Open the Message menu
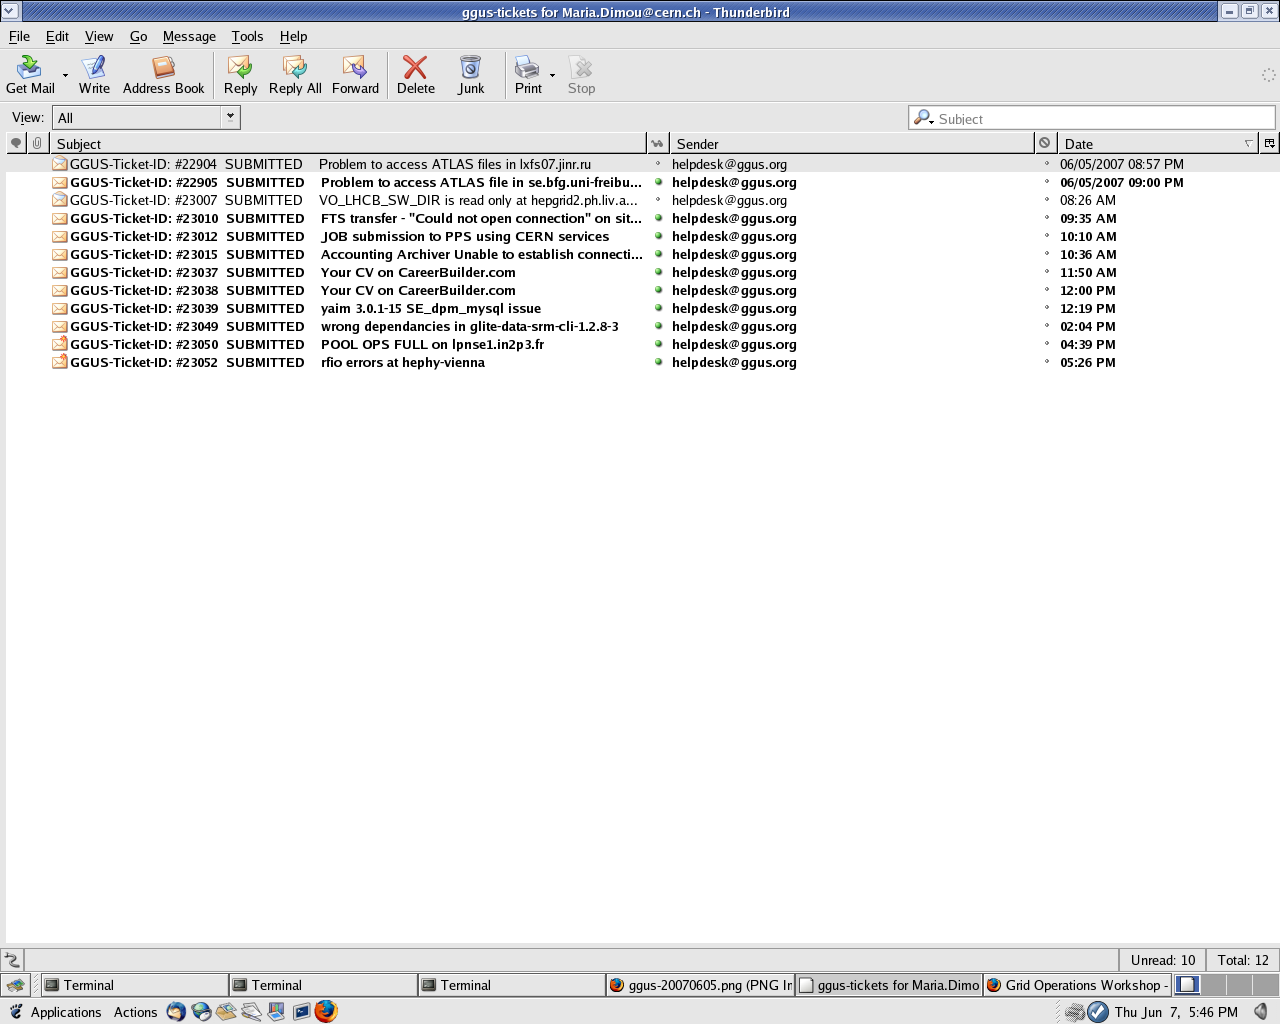The height and width of the screenshot is (1024, 1280). [189, 36]
